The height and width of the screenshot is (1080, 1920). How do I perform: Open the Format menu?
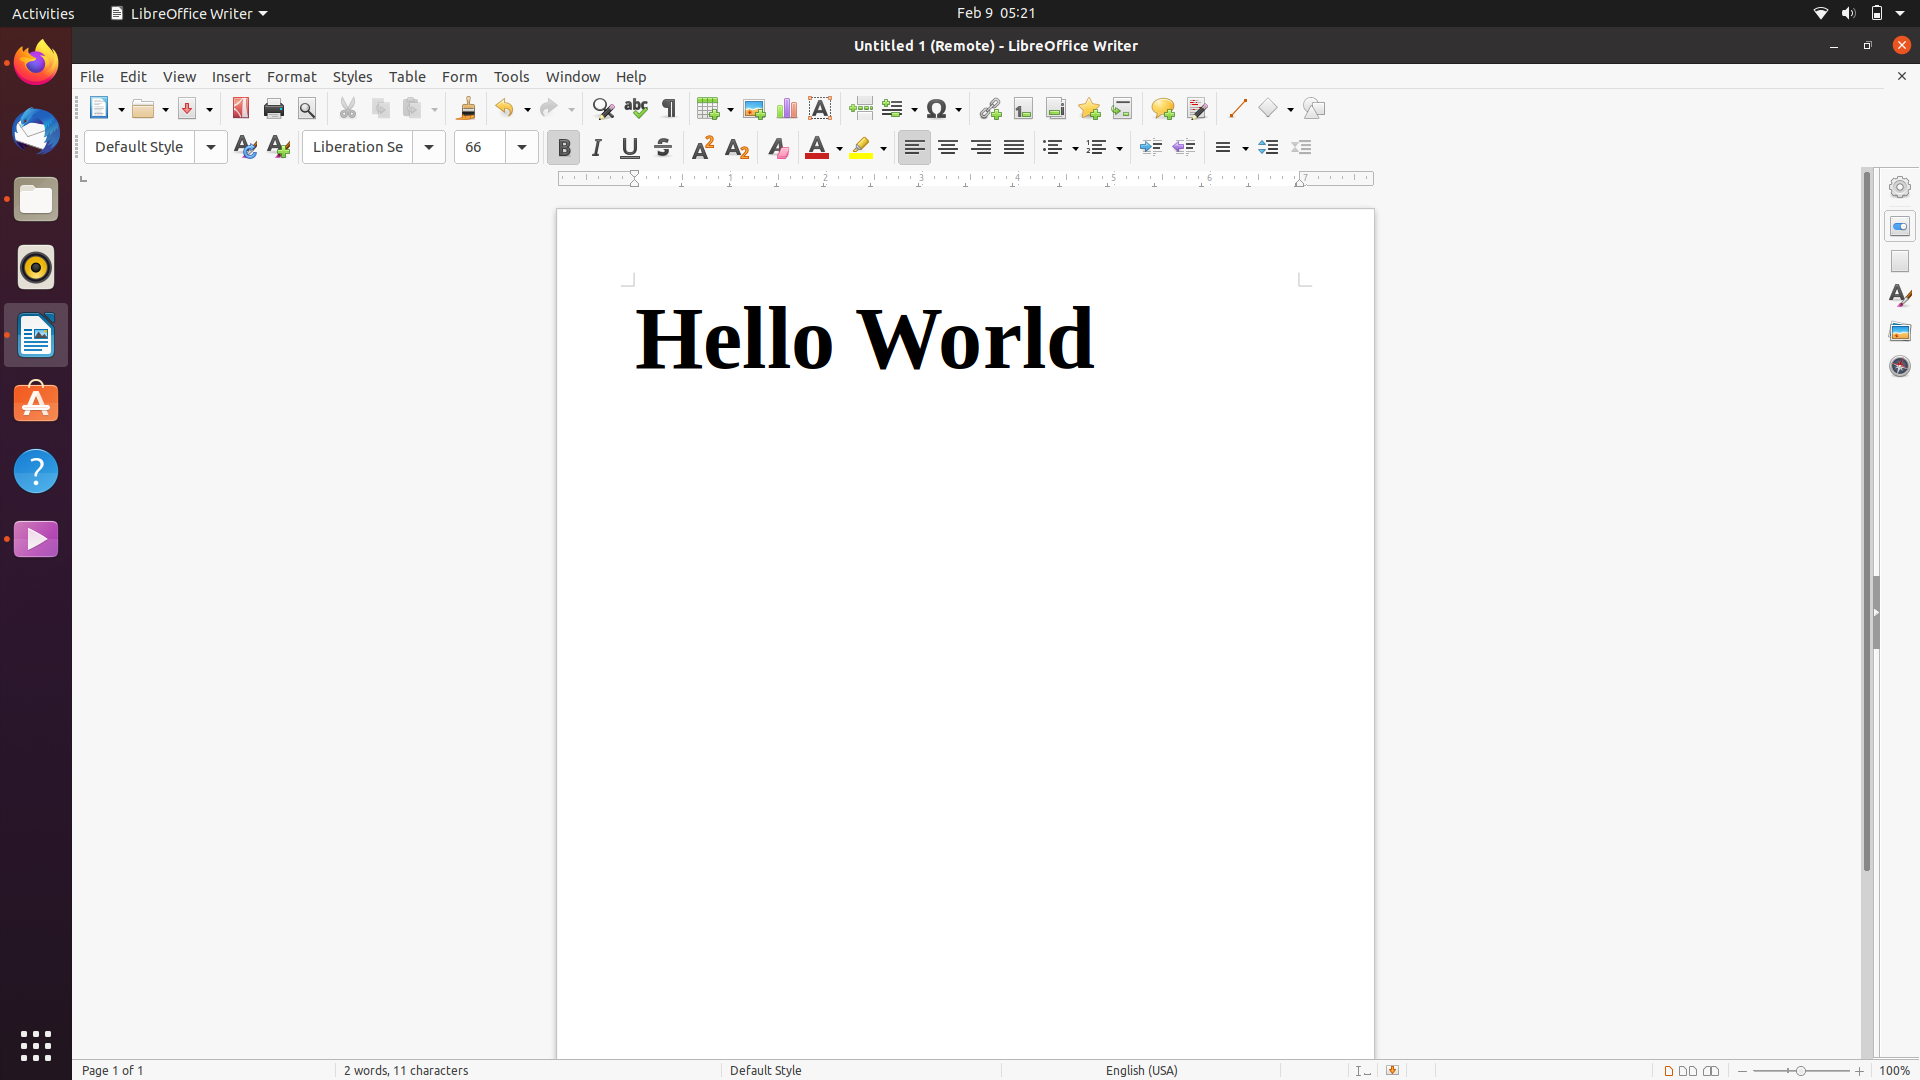292,77
